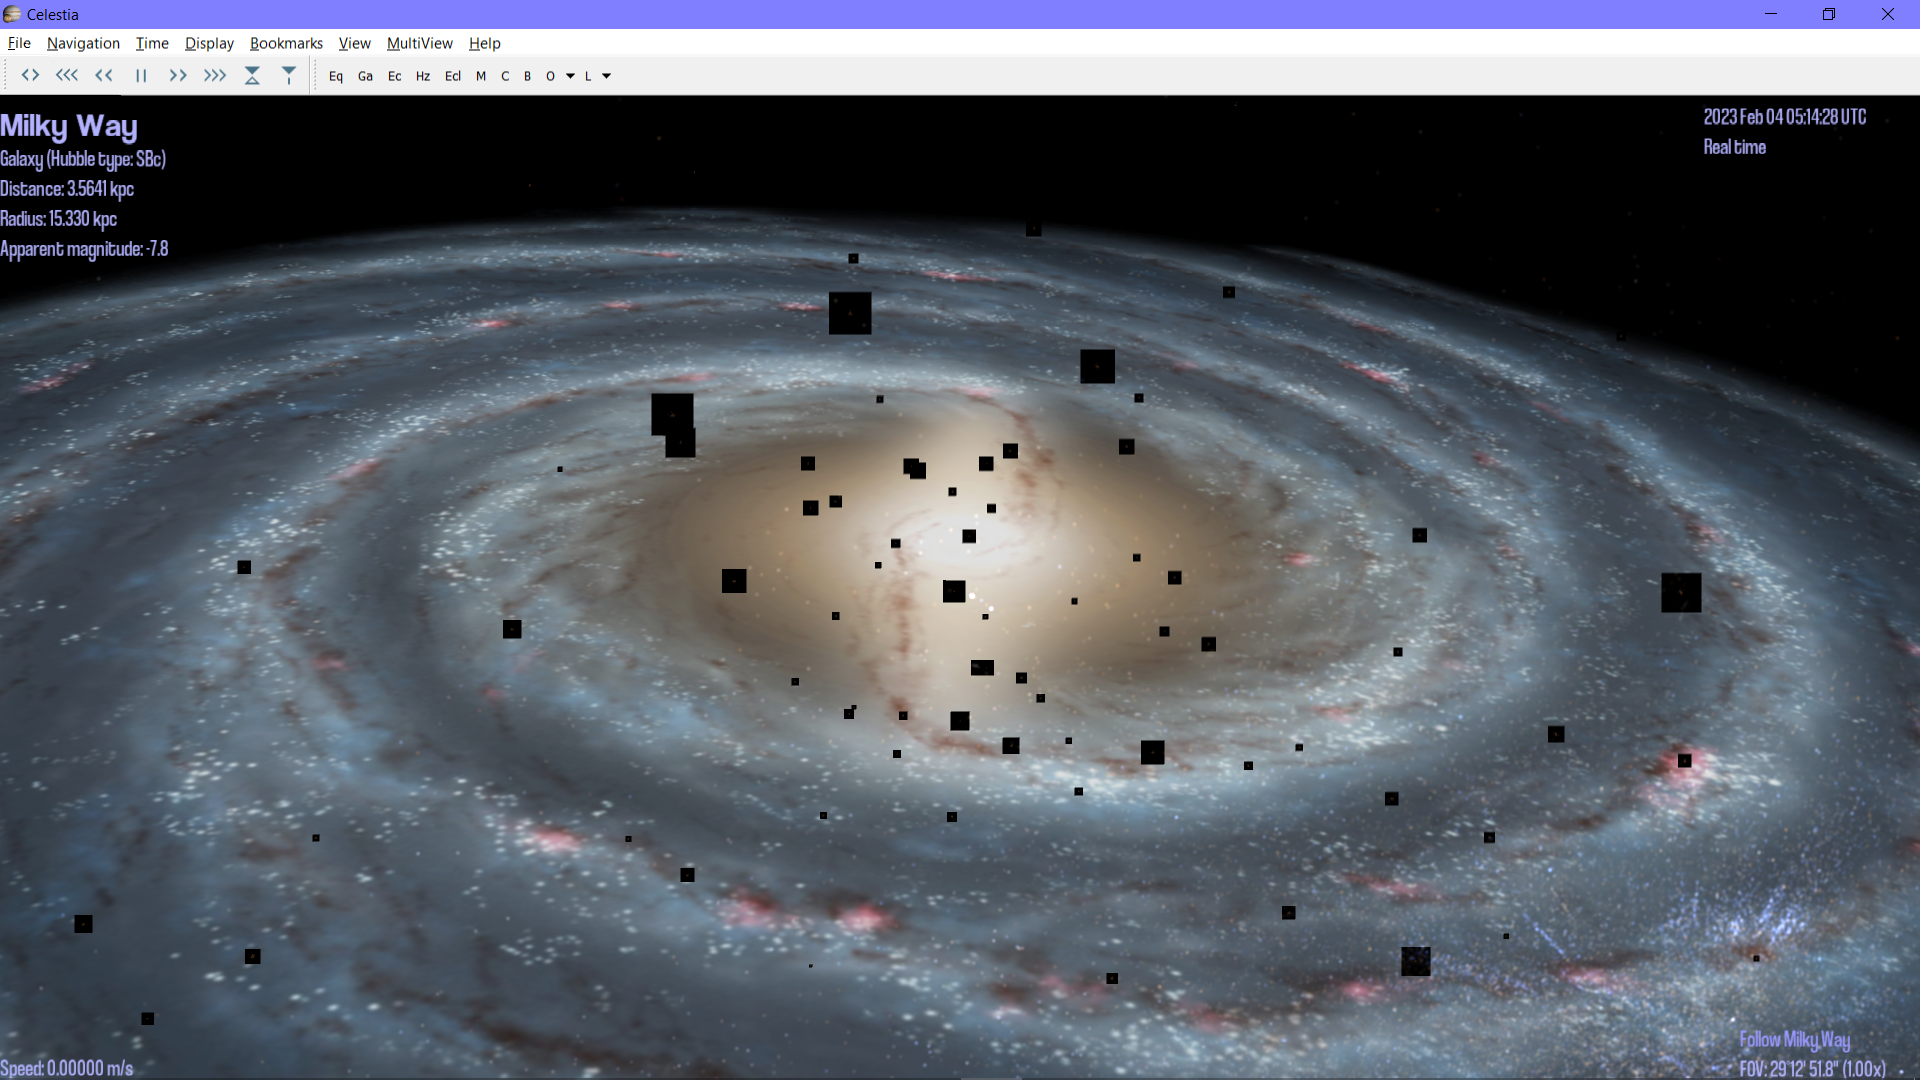Toggle the Ga galactic grid

click(365, 76)
